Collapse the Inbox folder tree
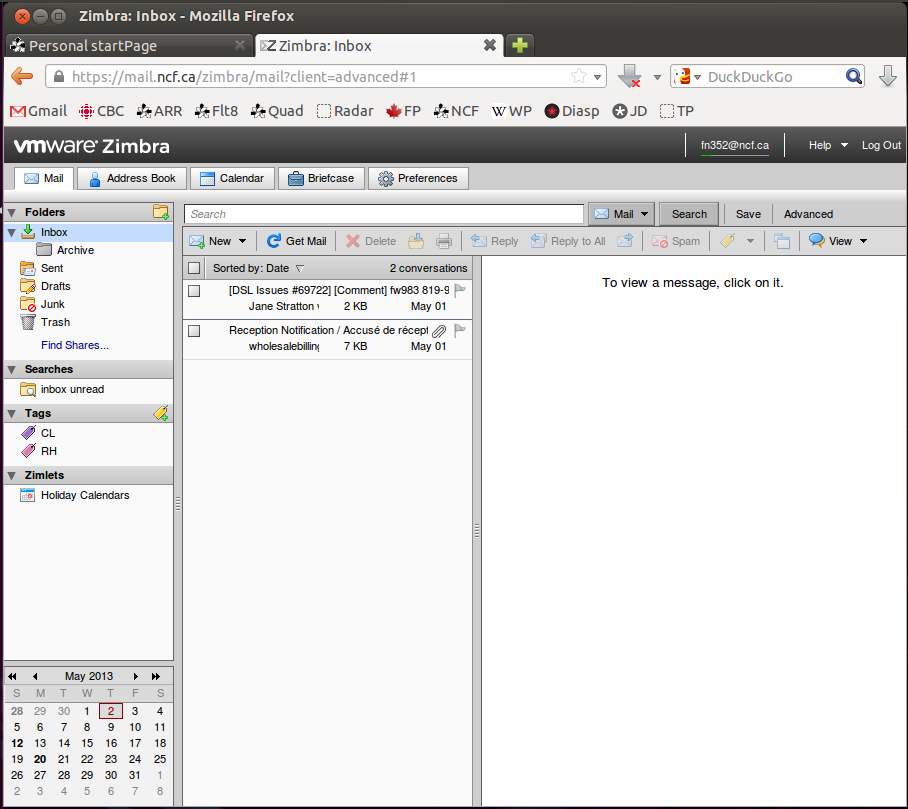908x809 pixels. [x=12, y=232]
